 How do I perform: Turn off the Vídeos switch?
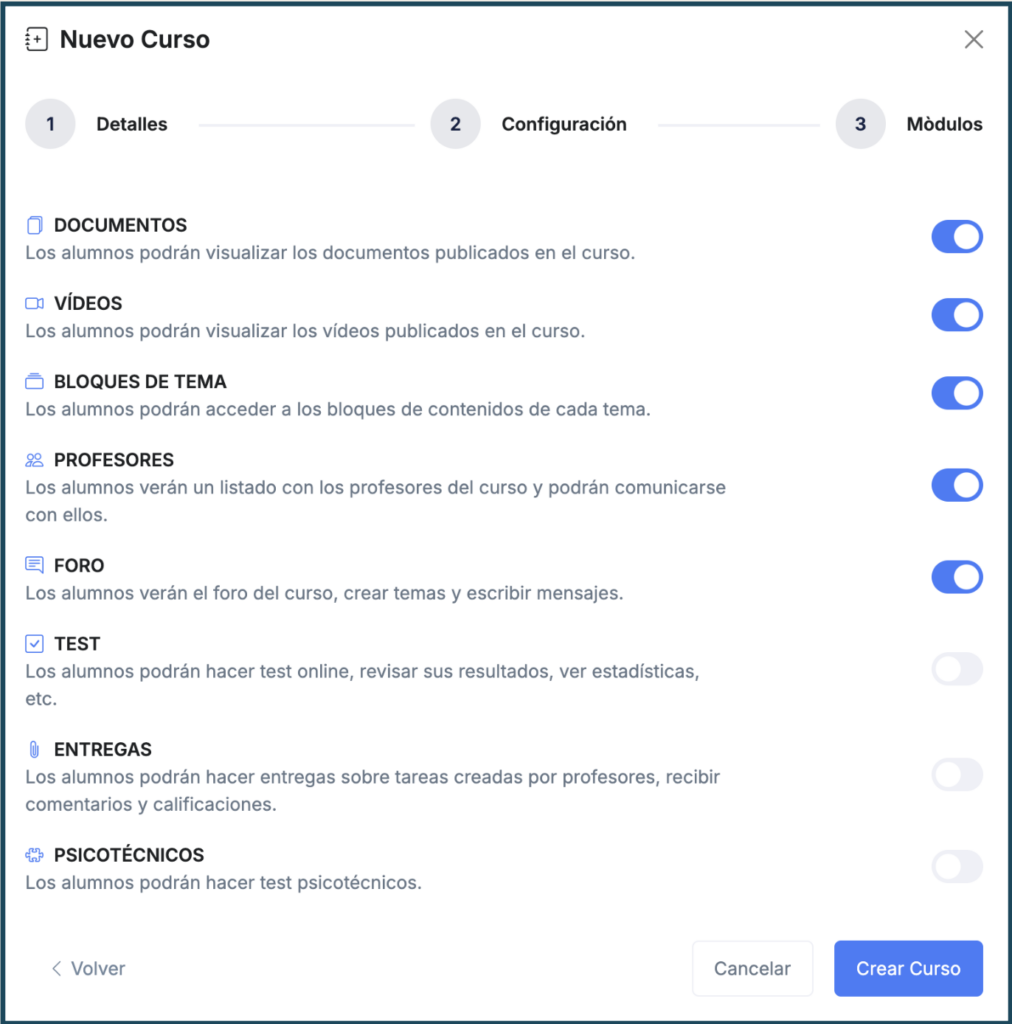(x=957, y=315)
